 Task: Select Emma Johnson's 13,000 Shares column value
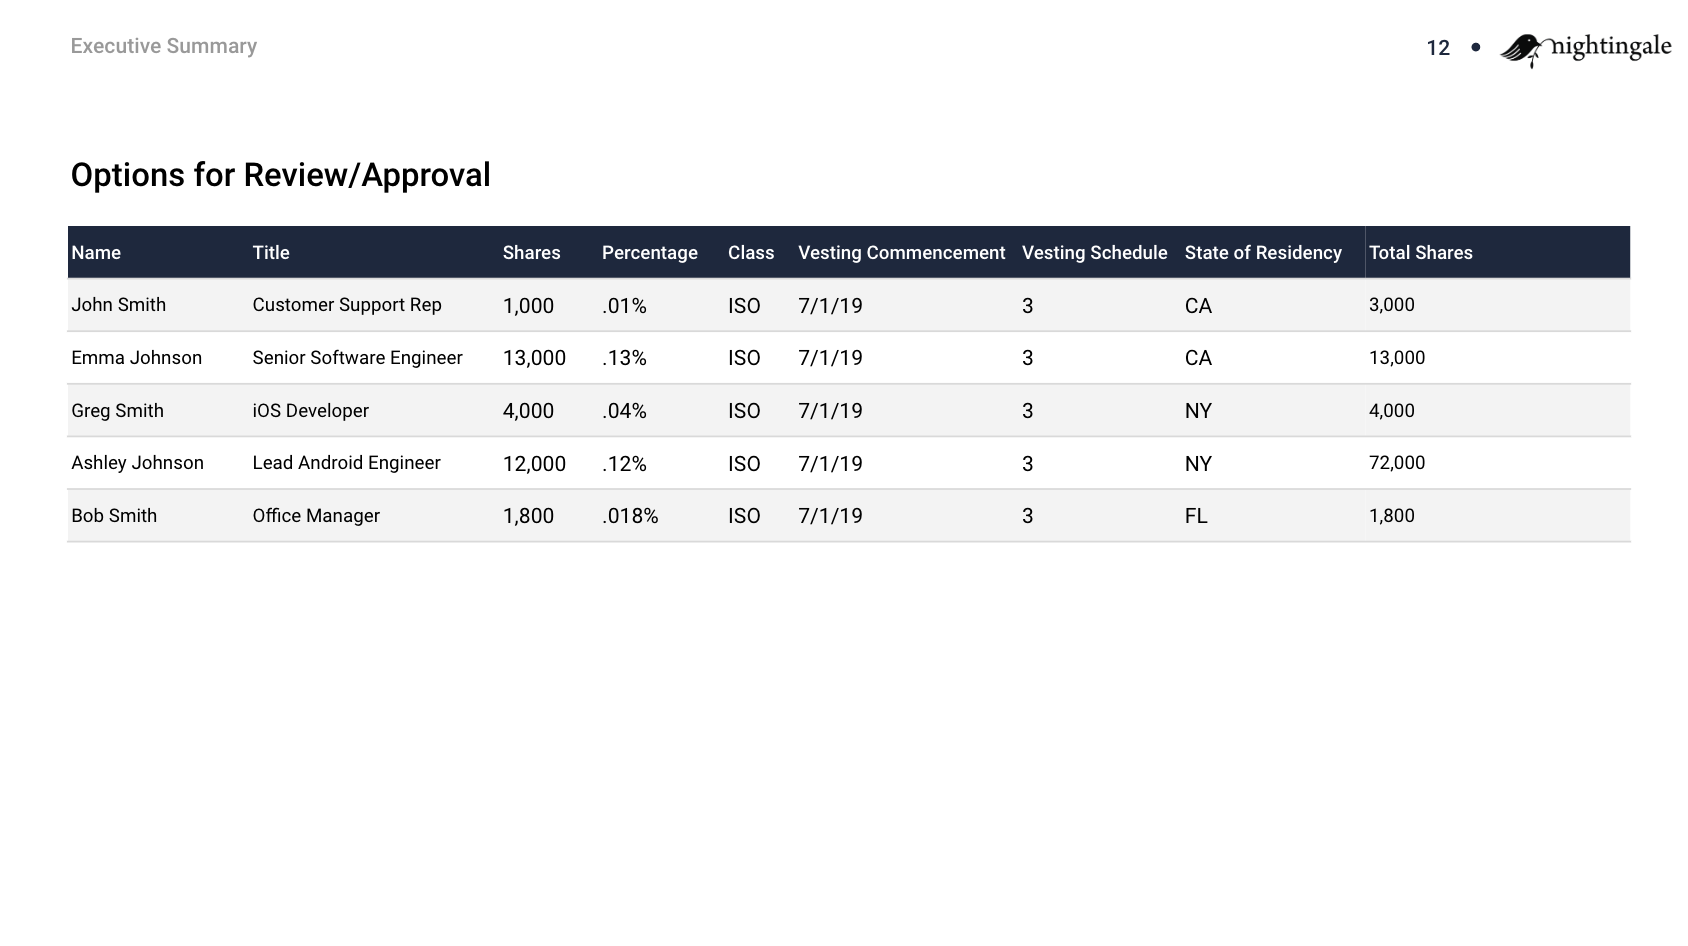pos(534,358)
